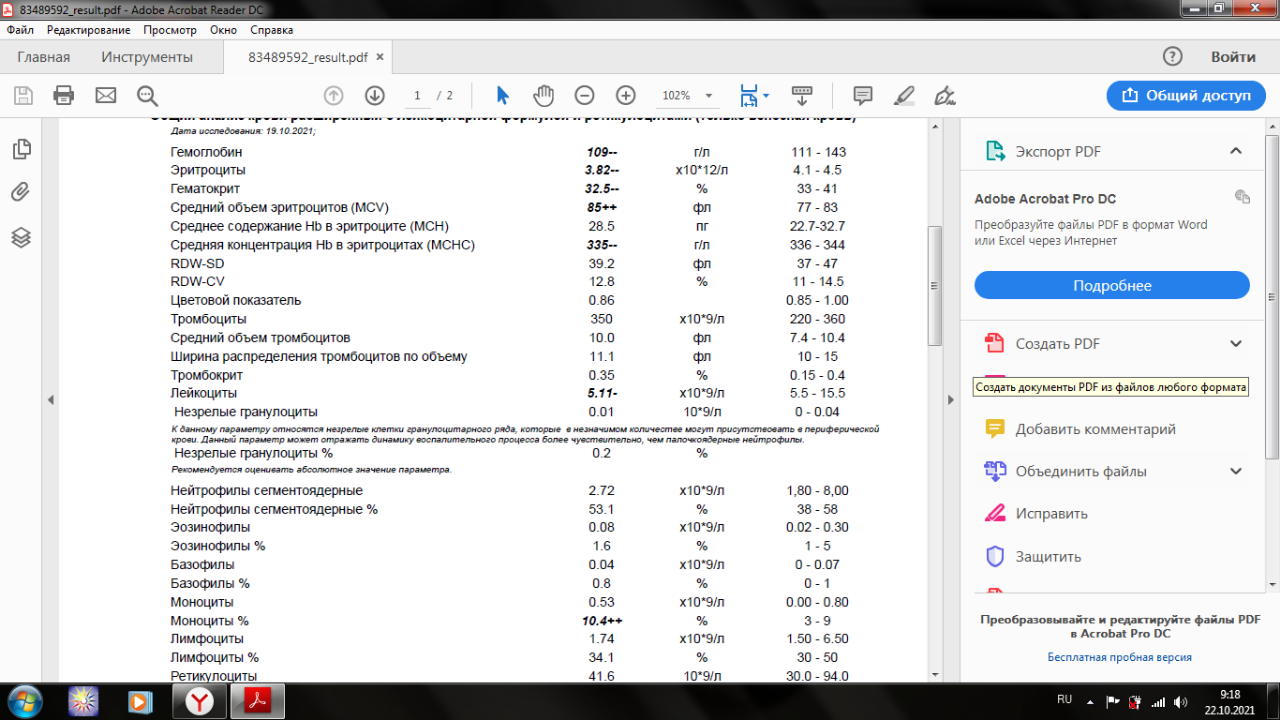Add a sticky note comment in the toolbar

coord(863,95)
